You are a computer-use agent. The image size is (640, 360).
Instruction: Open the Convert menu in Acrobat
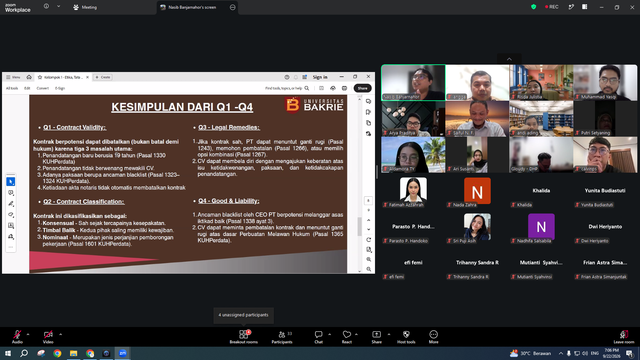coord(42,88)
